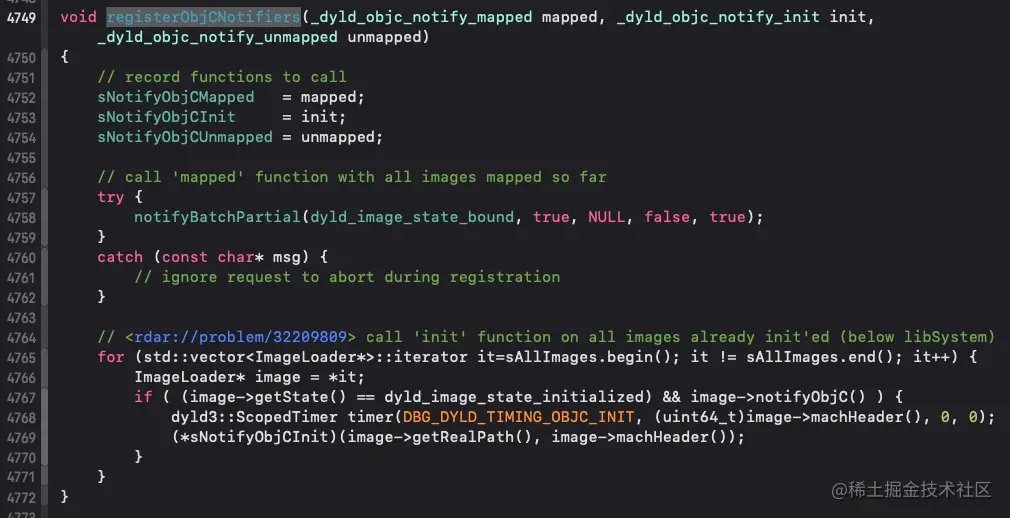Click the dyld_image_state_initialized constant

click(x=514, y=397)
